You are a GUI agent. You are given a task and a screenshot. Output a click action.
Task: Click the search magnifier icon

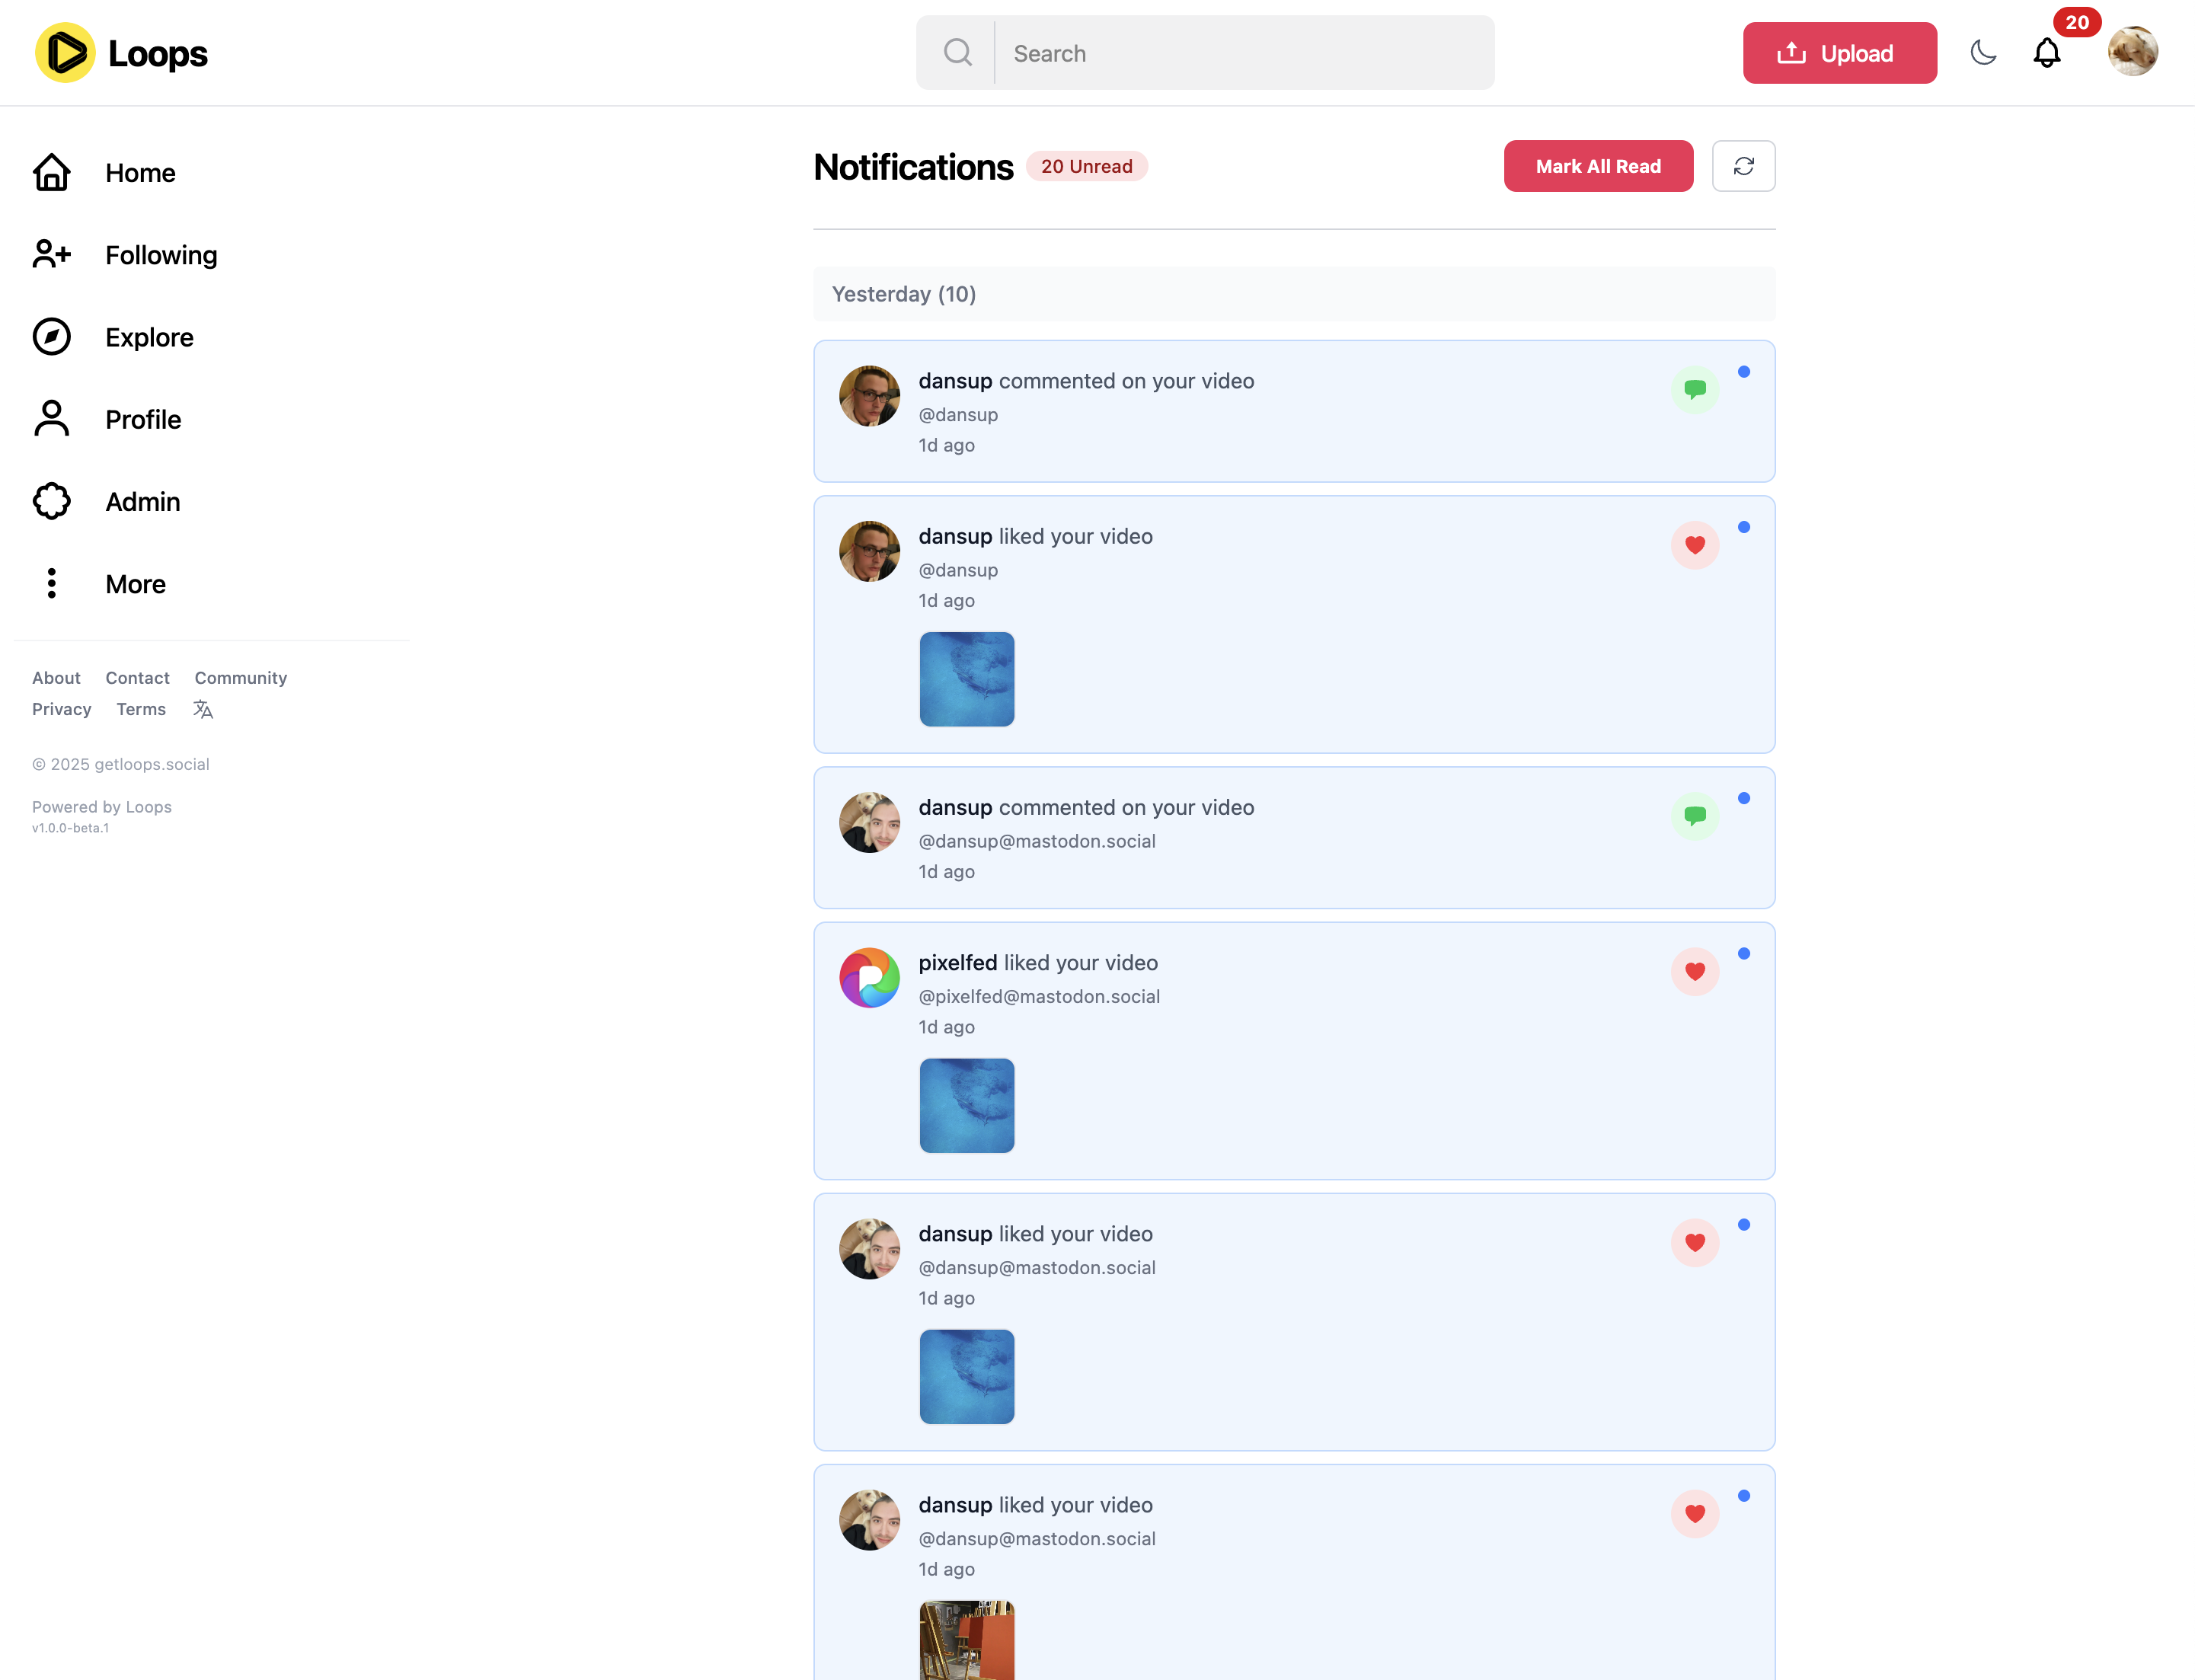point(957,53)
